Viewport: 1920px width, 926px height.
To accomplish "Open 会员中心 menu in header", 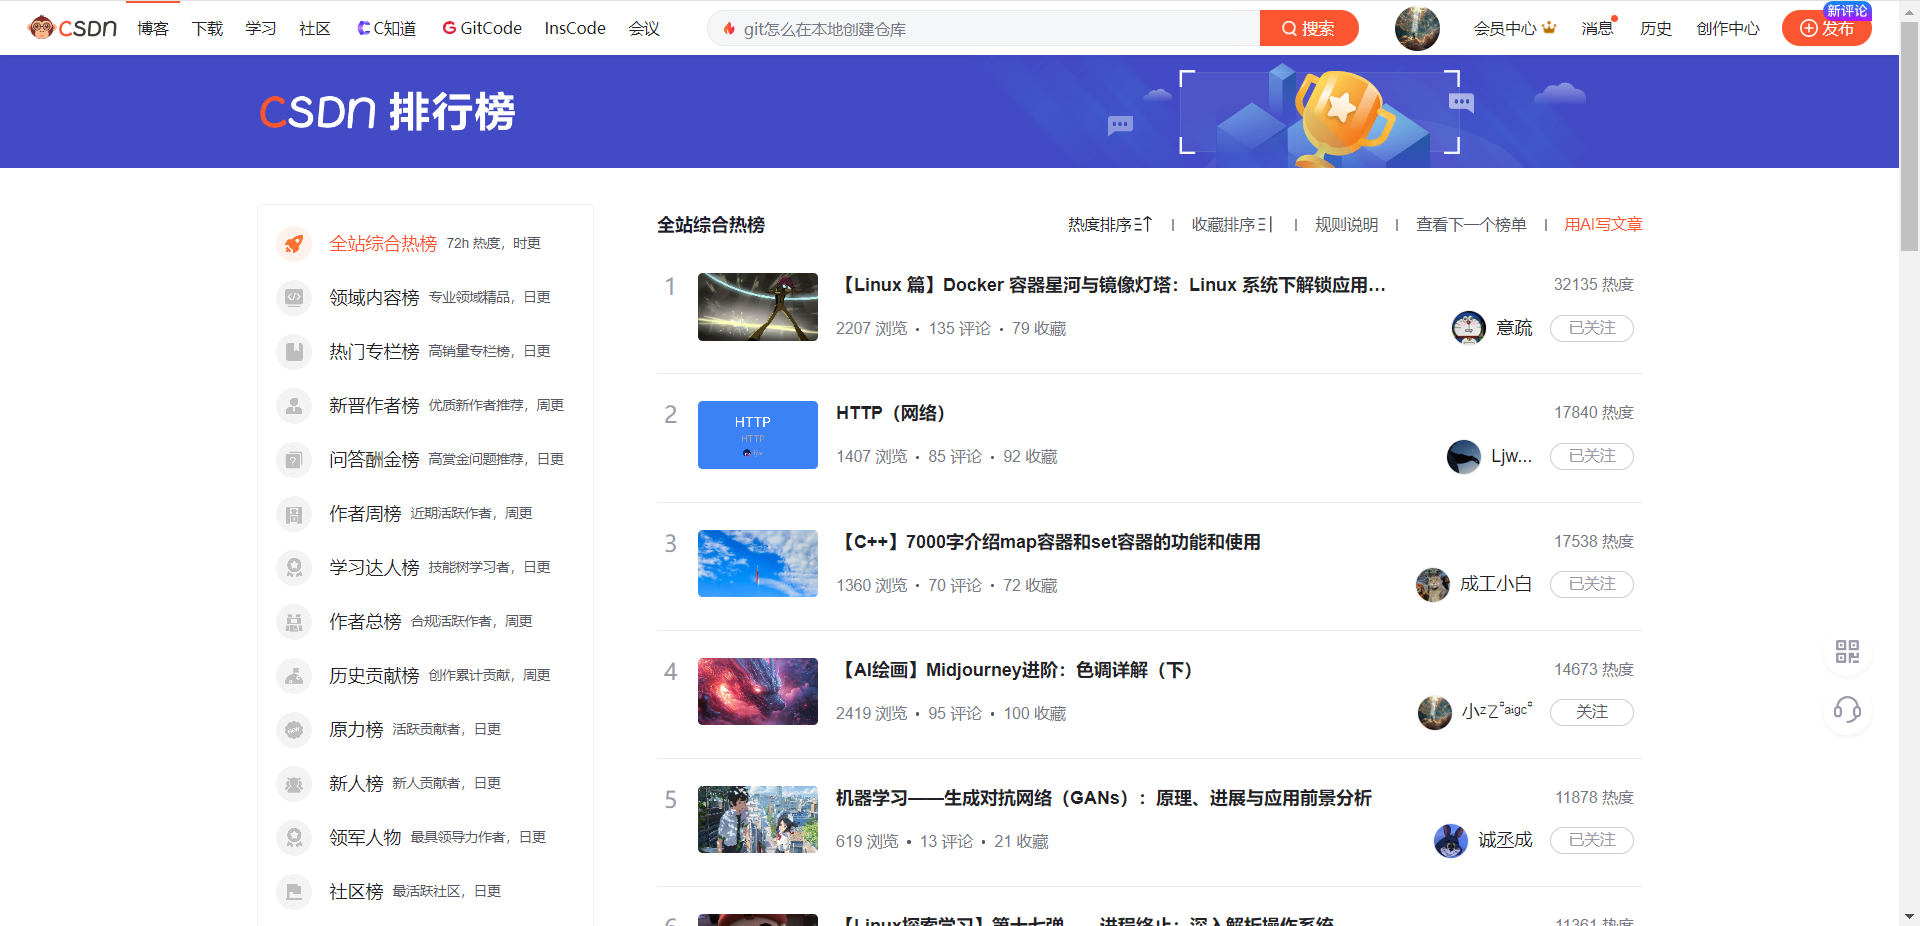I will coord(1514,28).
